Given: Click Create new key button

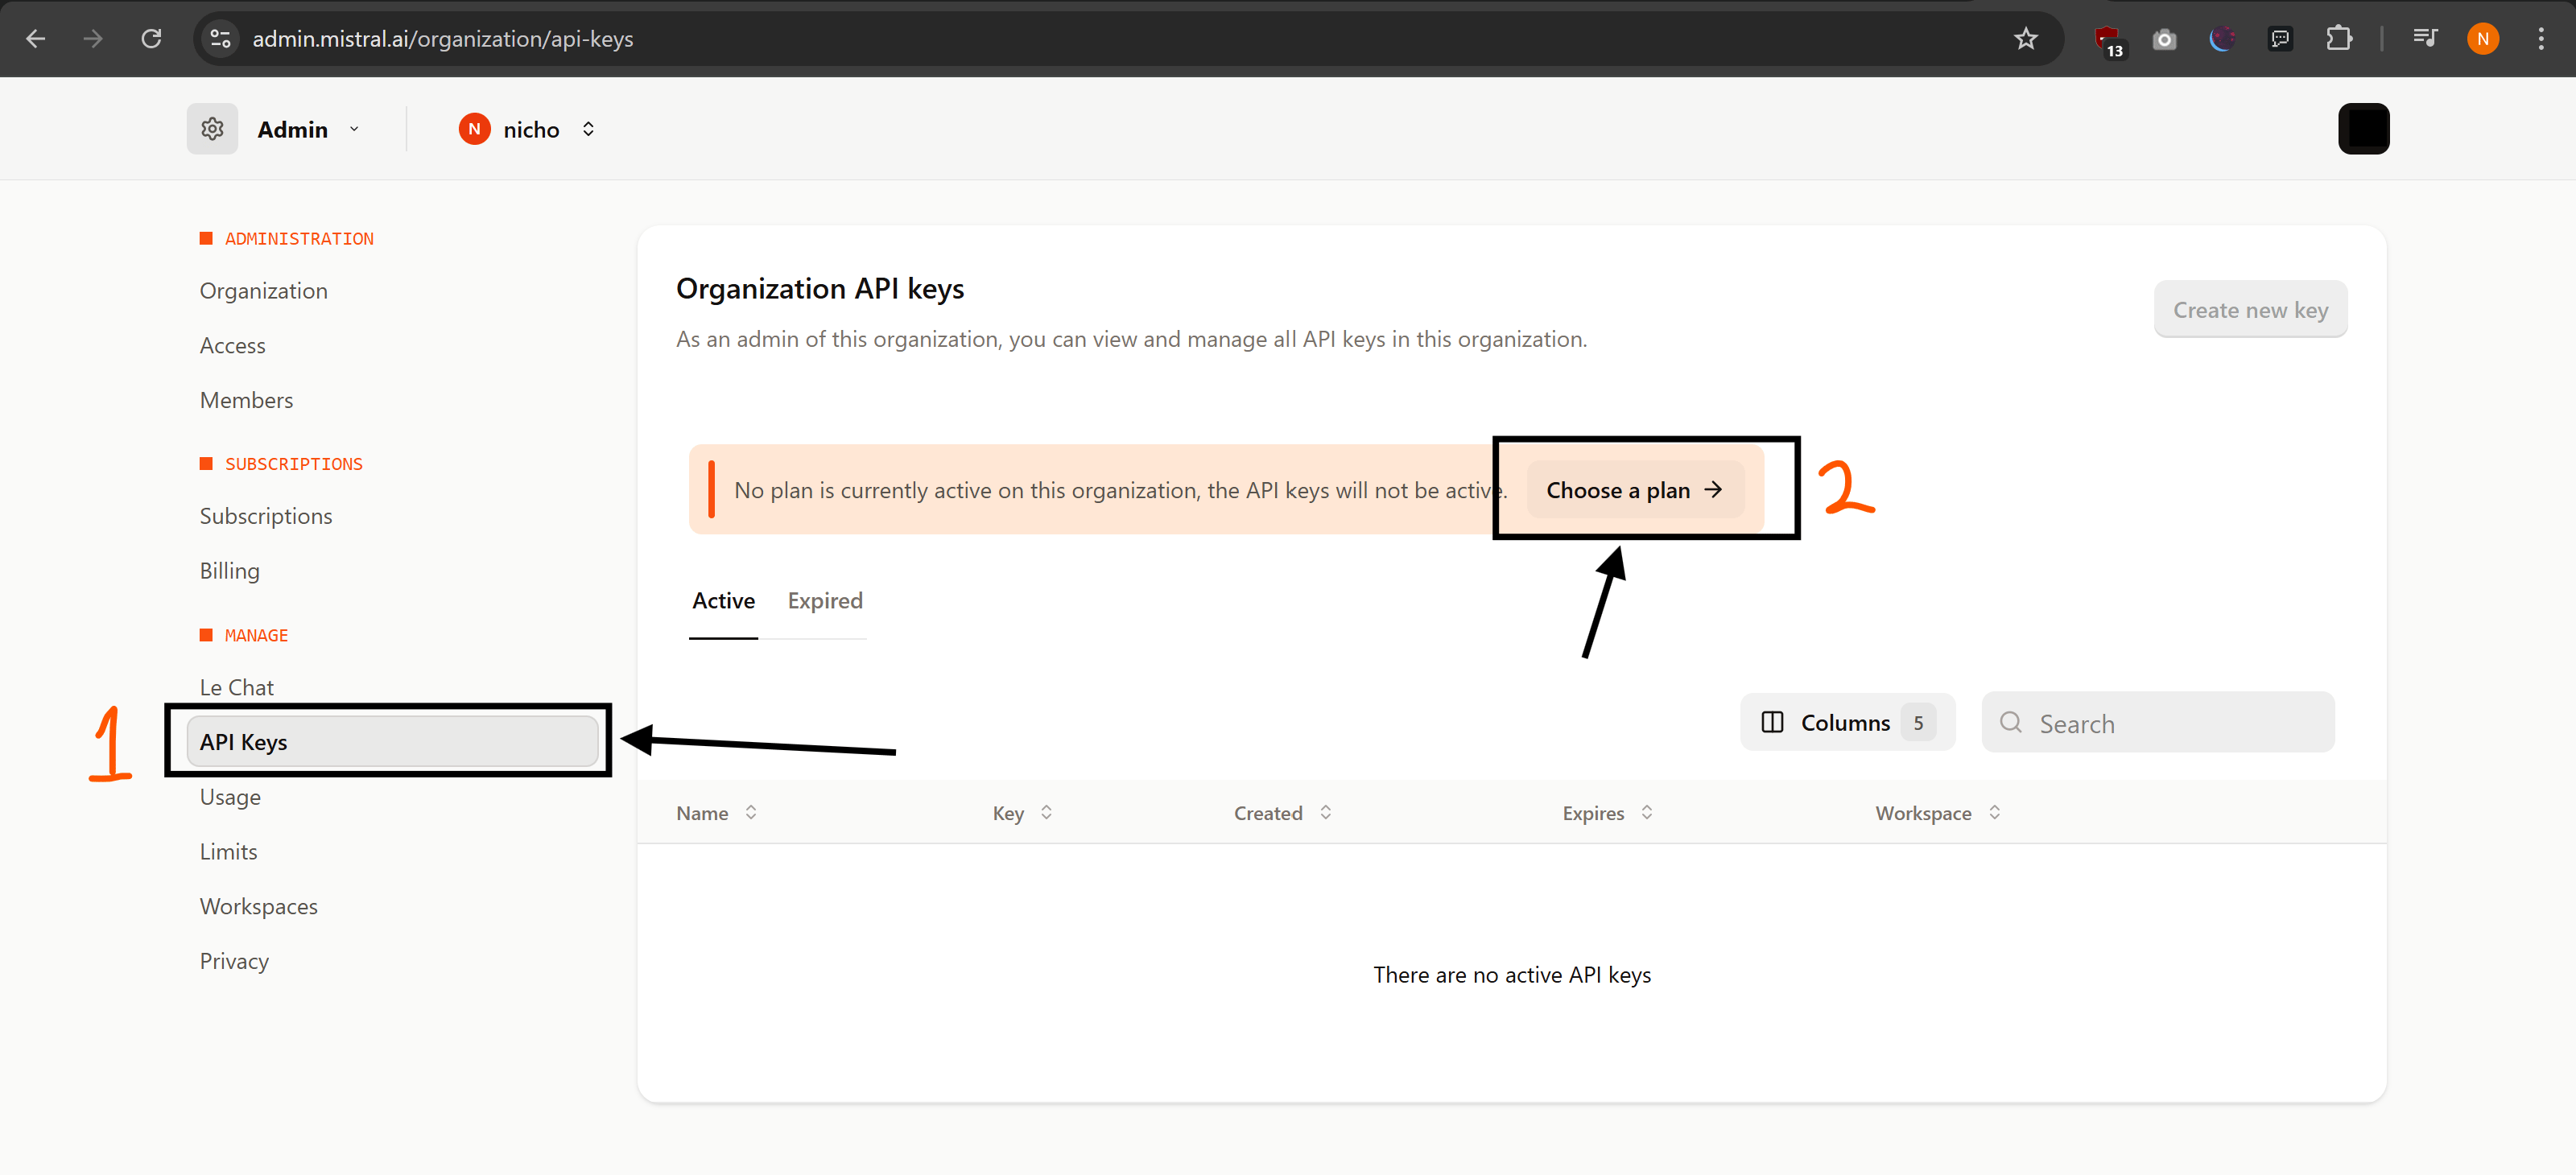Looking at the screenshot, I should tap(2250, 310).
